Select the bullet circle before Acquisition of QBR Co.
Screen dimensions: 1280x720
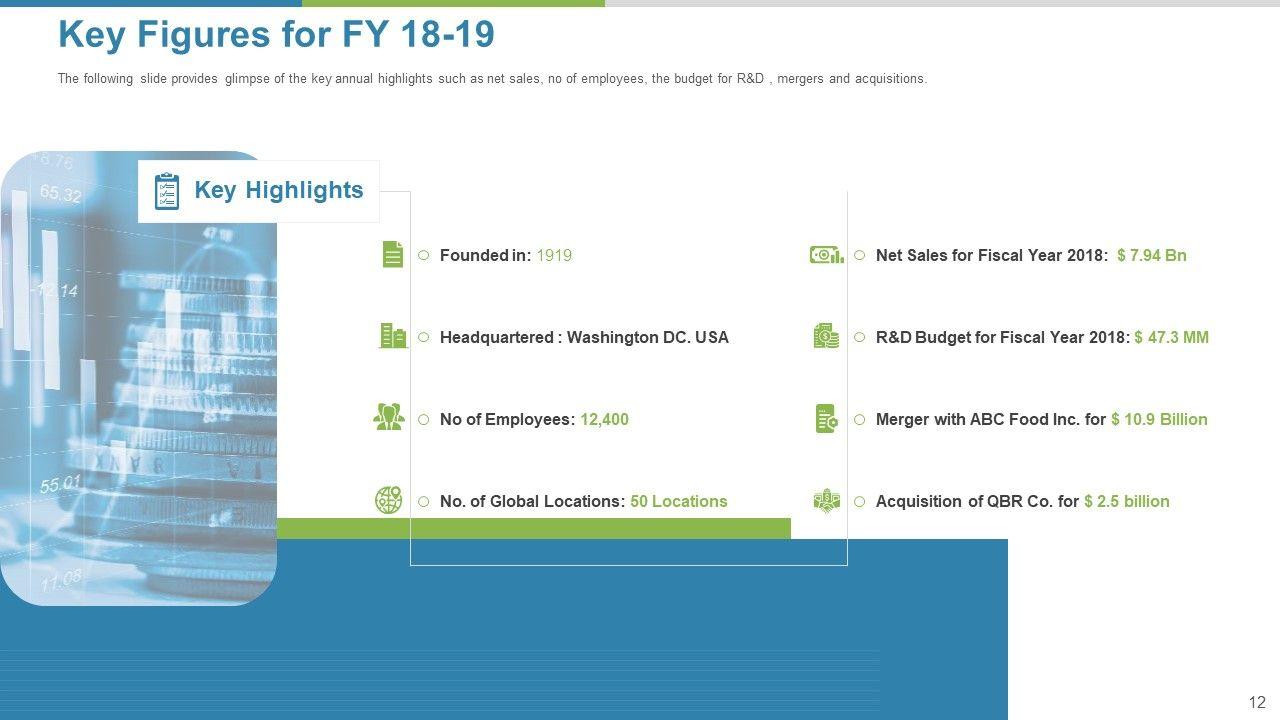coord(859,501)
